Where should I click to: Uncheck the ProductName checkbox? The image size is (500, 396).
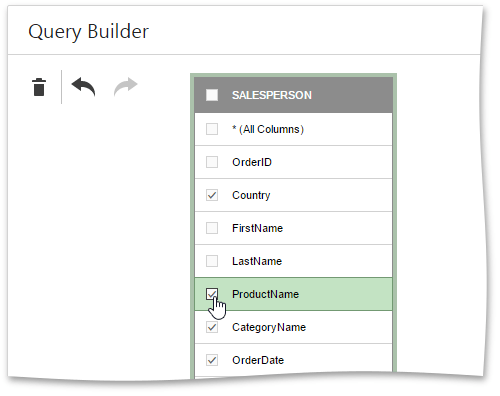[x=212, y=294]
